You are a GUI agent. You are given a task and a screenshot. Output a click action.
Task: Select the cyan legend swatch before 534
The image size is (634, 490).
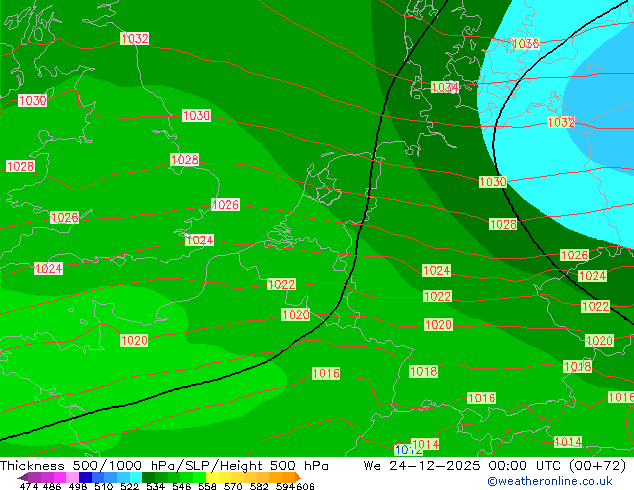tap(136, 477)
